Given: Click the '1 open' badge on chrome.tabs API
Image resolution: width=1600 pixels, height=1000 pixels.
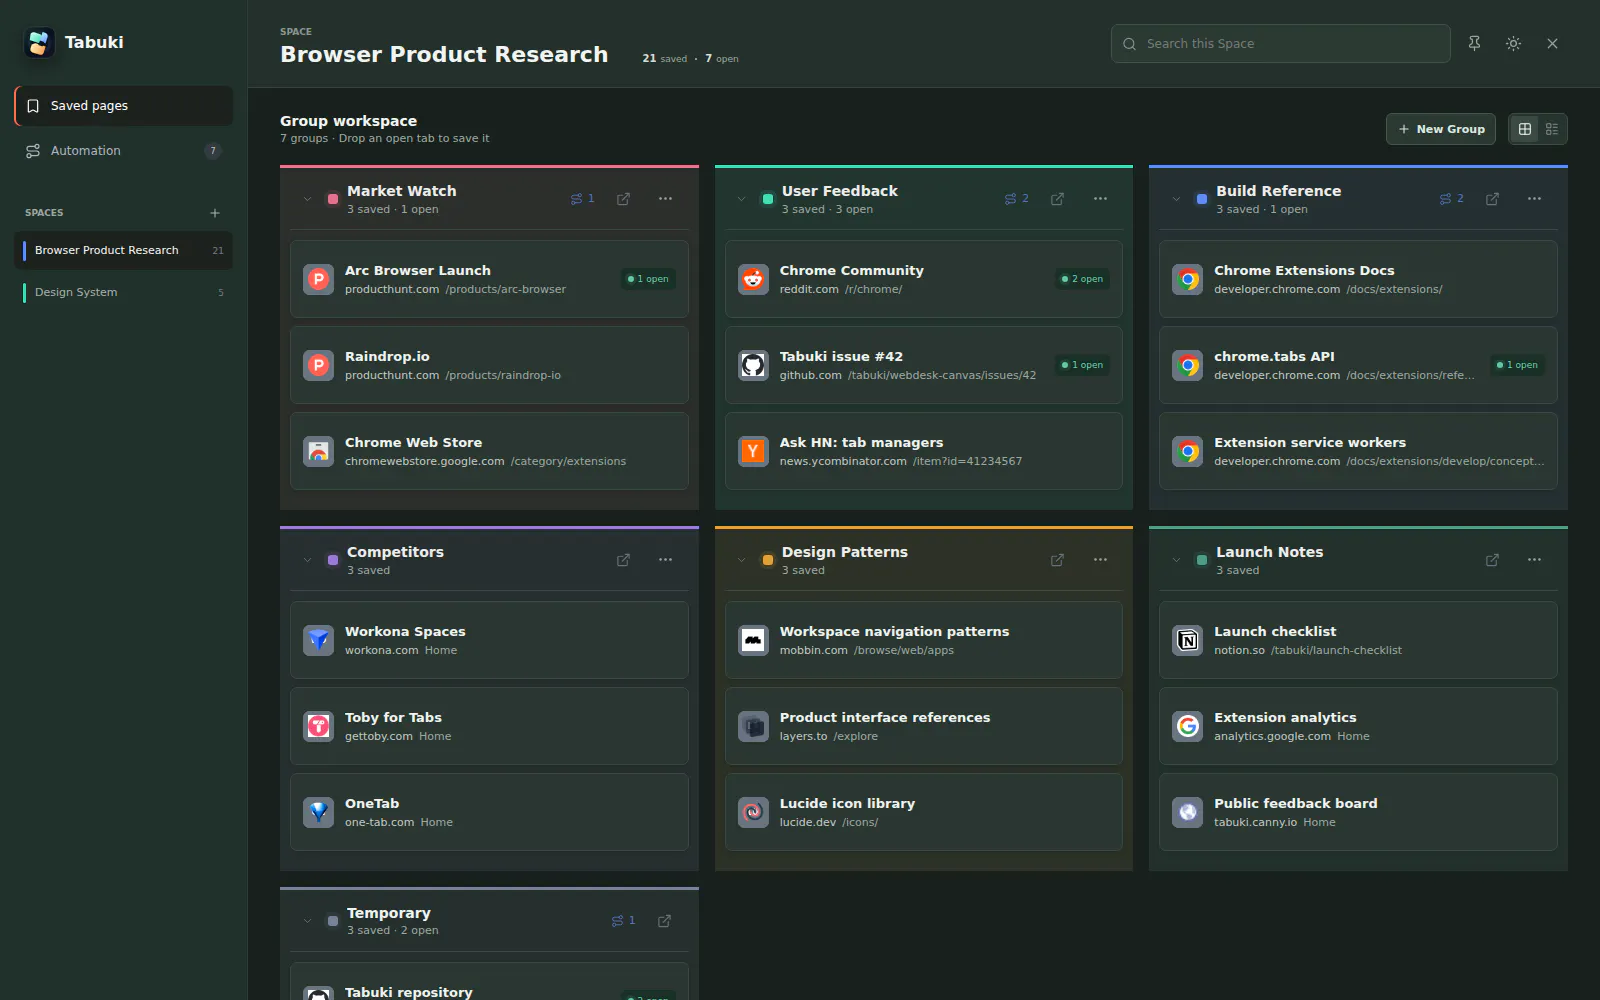Looking at the screenshot, I should (x=1517, y=365).
